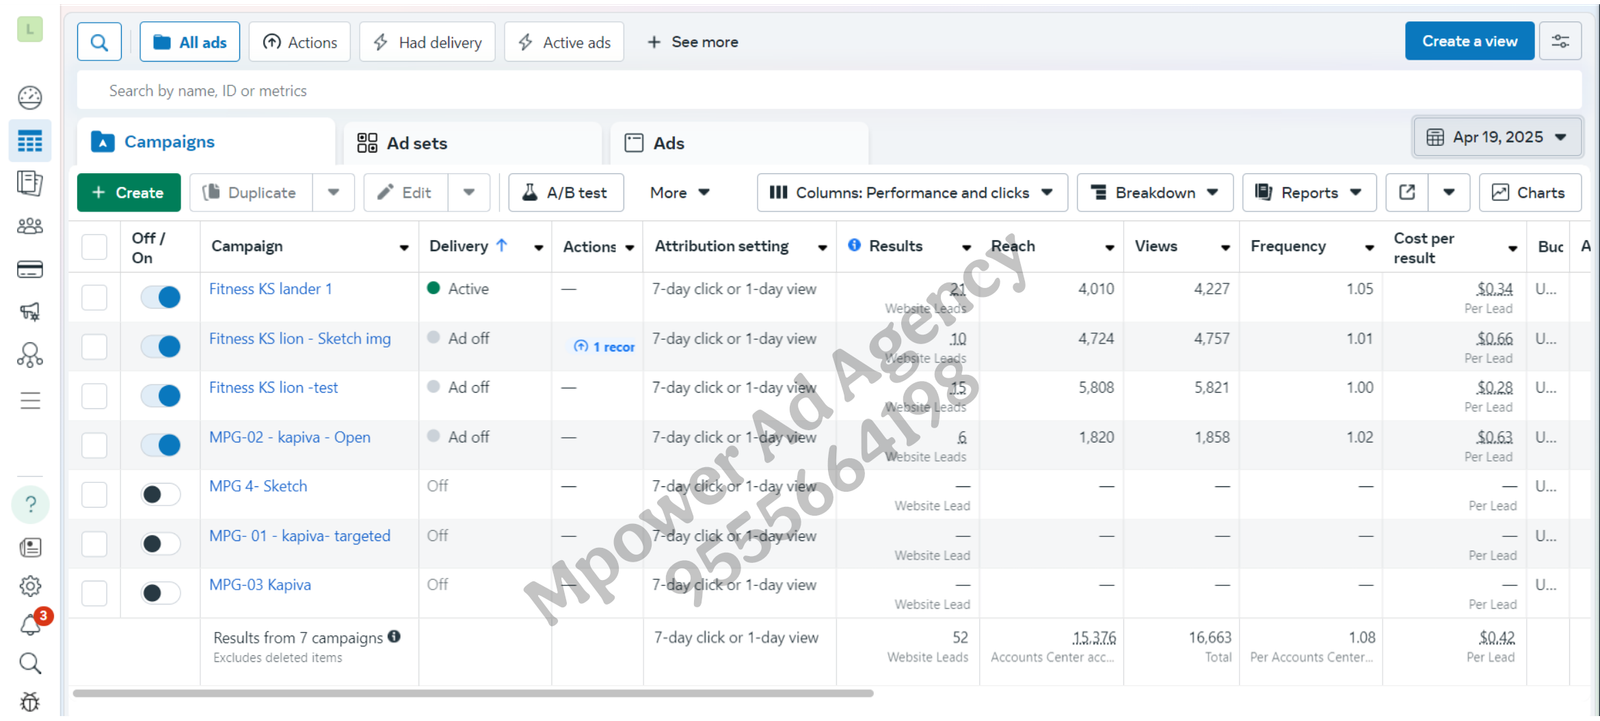Open the More dropdown menu
Screen dimensions: 1600x721
(x=680, y=192)
